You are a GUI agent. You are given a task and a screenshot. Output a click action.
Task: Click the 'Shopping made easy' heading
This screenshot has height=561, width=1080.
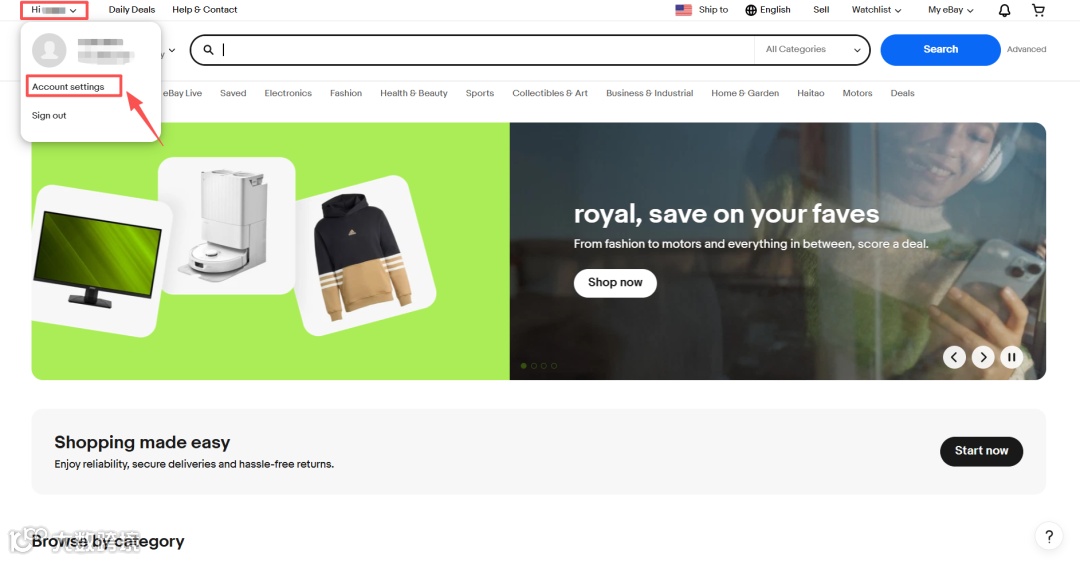(x=142, y=442)
